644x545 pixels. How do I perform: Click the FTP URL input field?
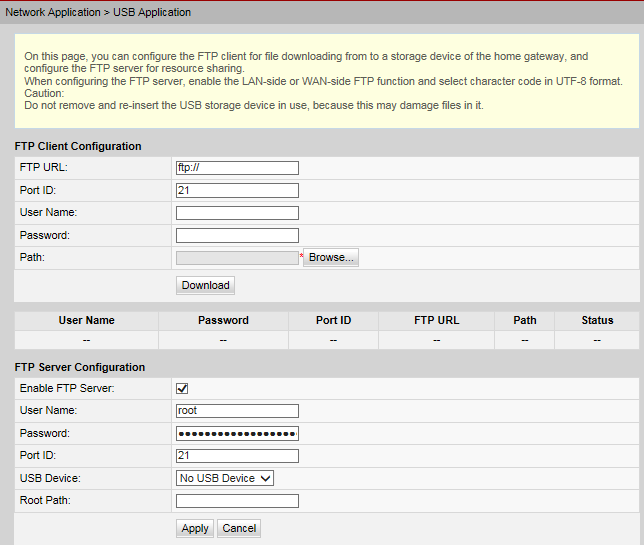[x=237, y=167]
